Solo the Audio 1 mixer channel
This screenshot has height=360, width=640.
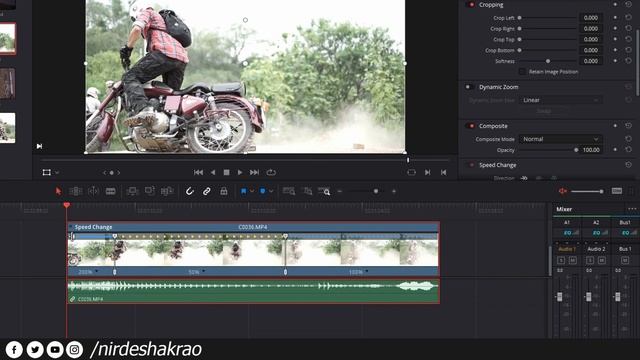(x=561, y=260)
